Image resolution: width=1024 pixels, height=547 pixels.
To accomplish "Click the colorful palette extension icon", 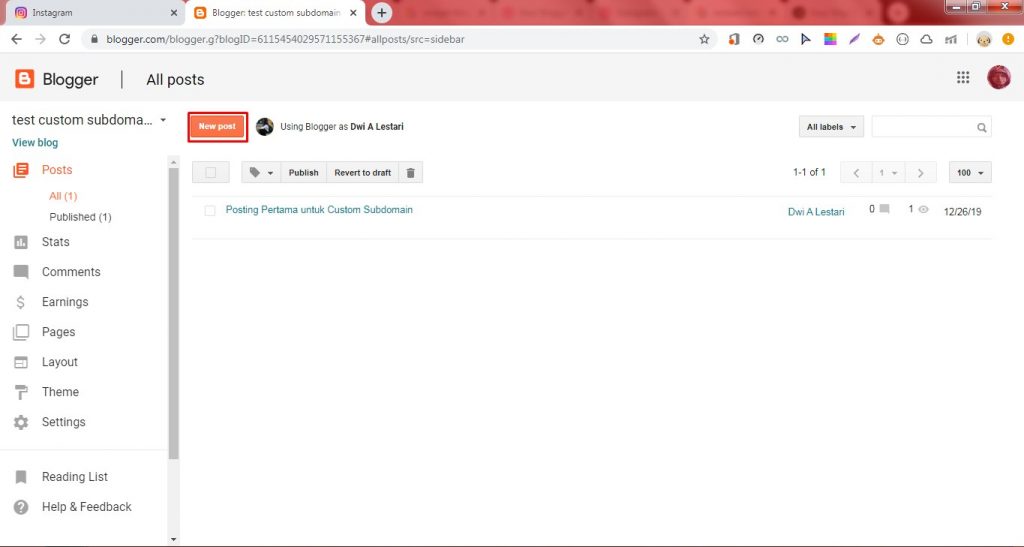I will tap(830, 39).
